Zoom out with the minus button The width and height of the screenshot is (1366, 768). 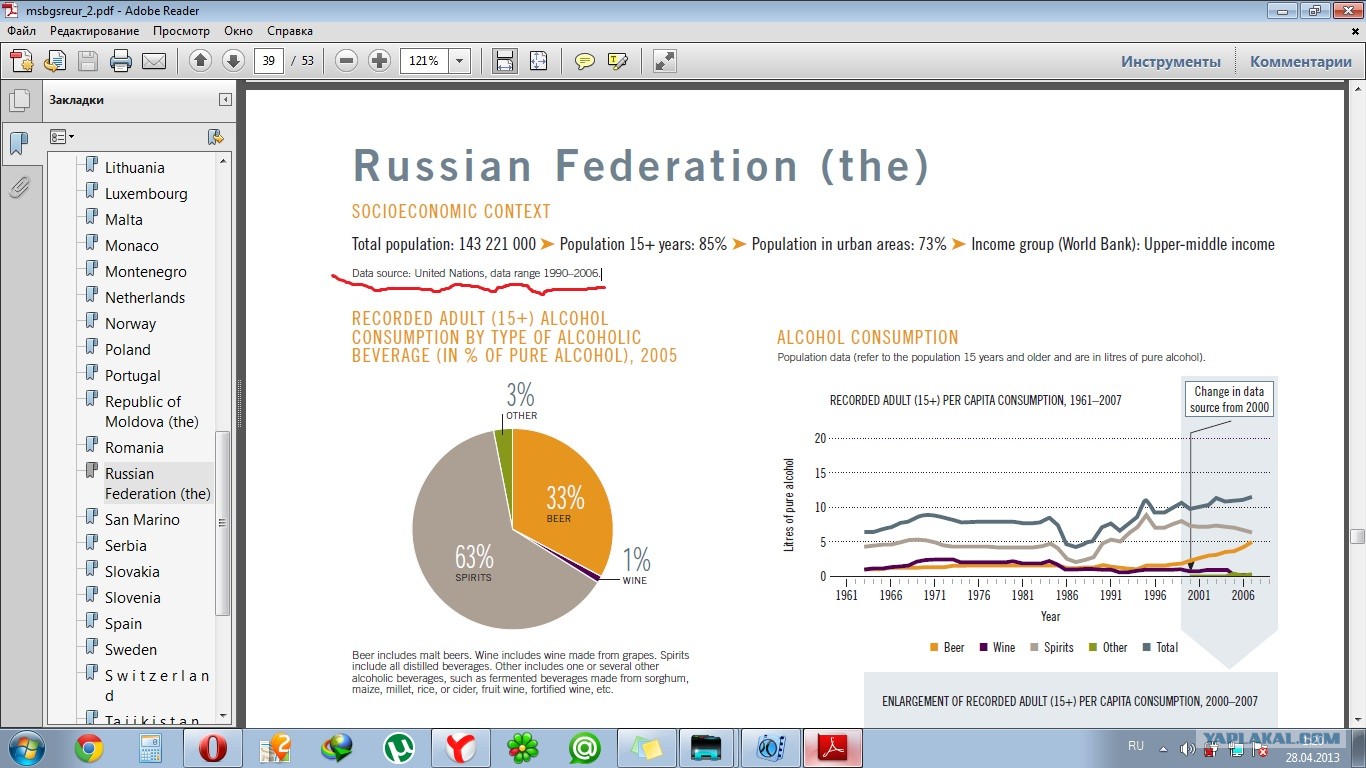point(346,61)
